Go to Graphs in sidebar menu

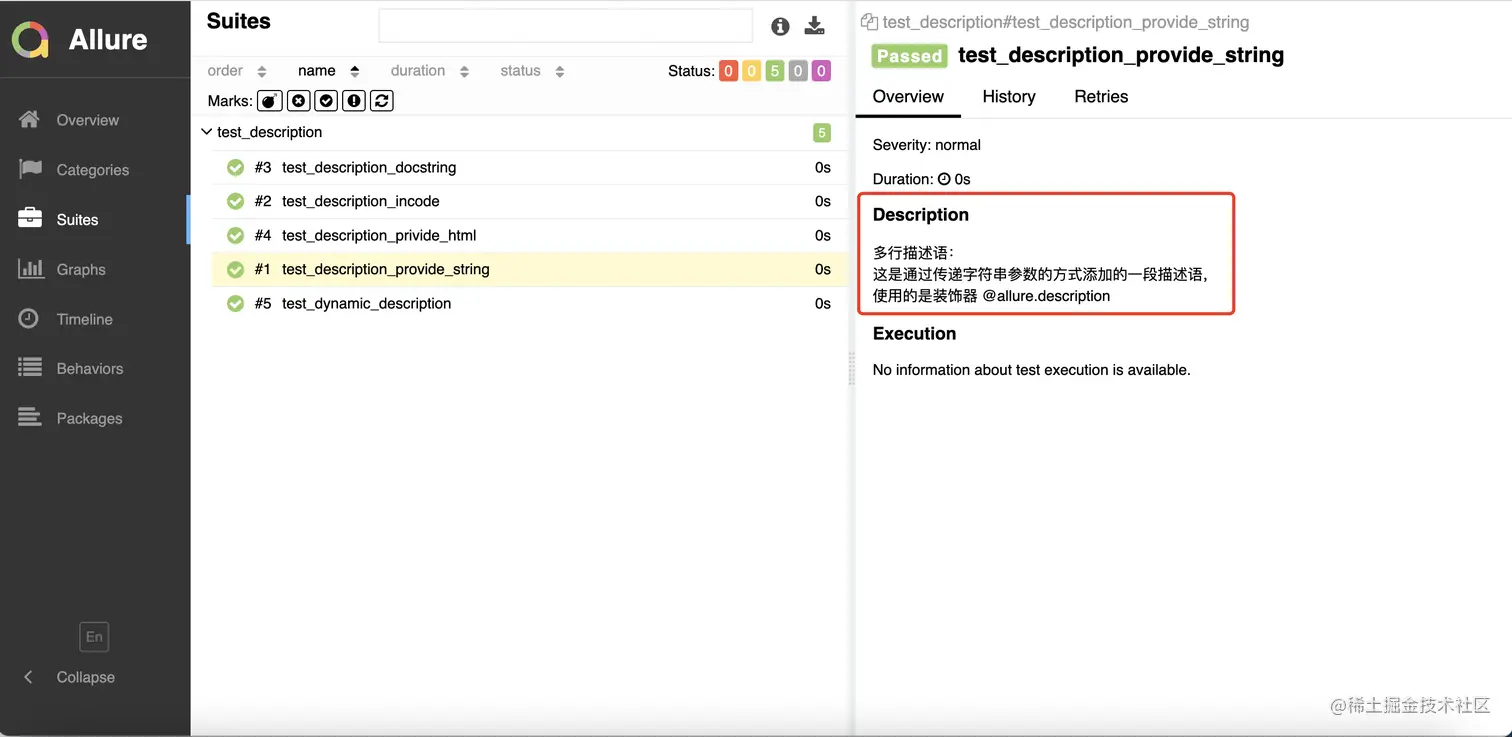click(x=81, y=270)
